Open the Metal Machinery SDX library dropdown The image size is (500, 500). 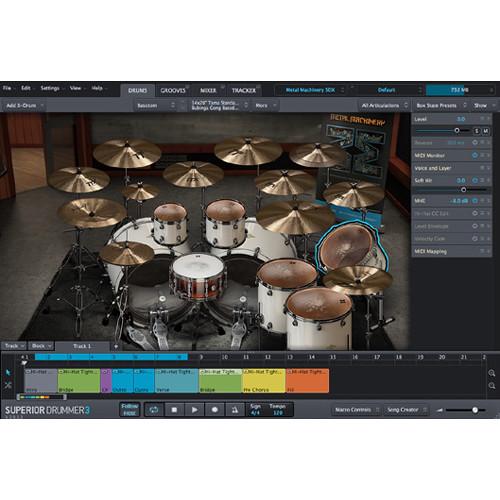[x=314, y=90]
